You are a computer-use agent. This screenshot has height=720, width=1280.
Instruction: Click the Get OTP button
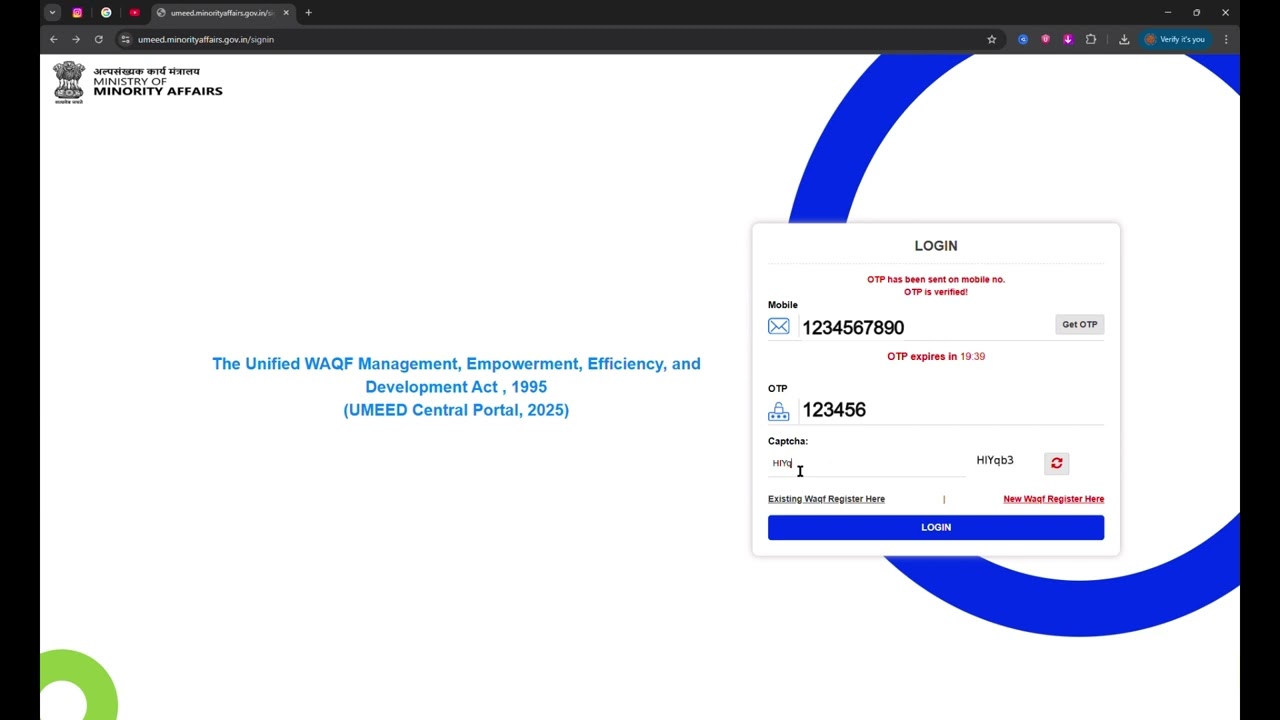click(x=1080, y=324)
